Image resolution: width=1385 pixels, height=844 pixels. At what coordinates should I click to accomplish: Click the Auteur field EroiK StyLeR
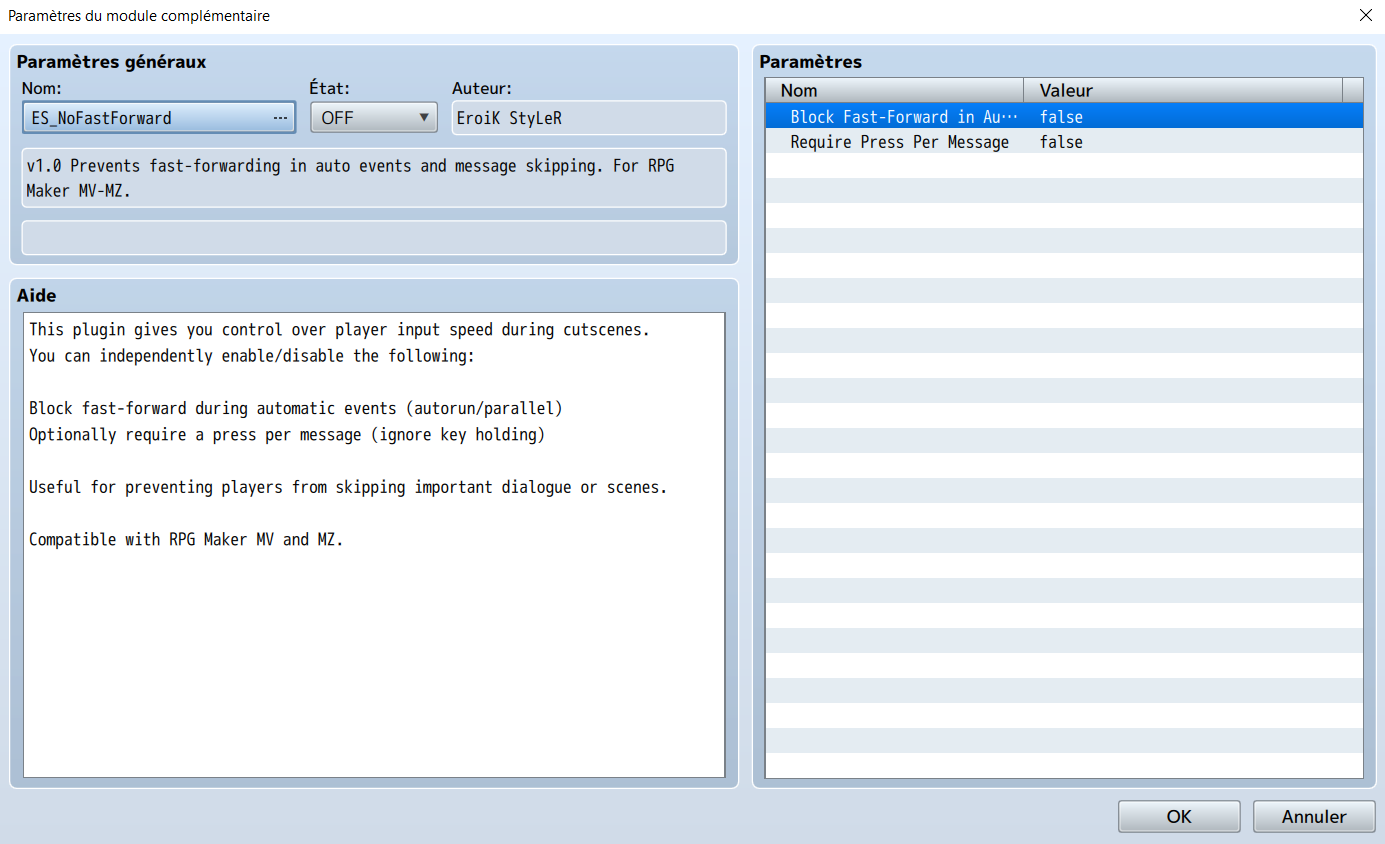click(589, 117)
